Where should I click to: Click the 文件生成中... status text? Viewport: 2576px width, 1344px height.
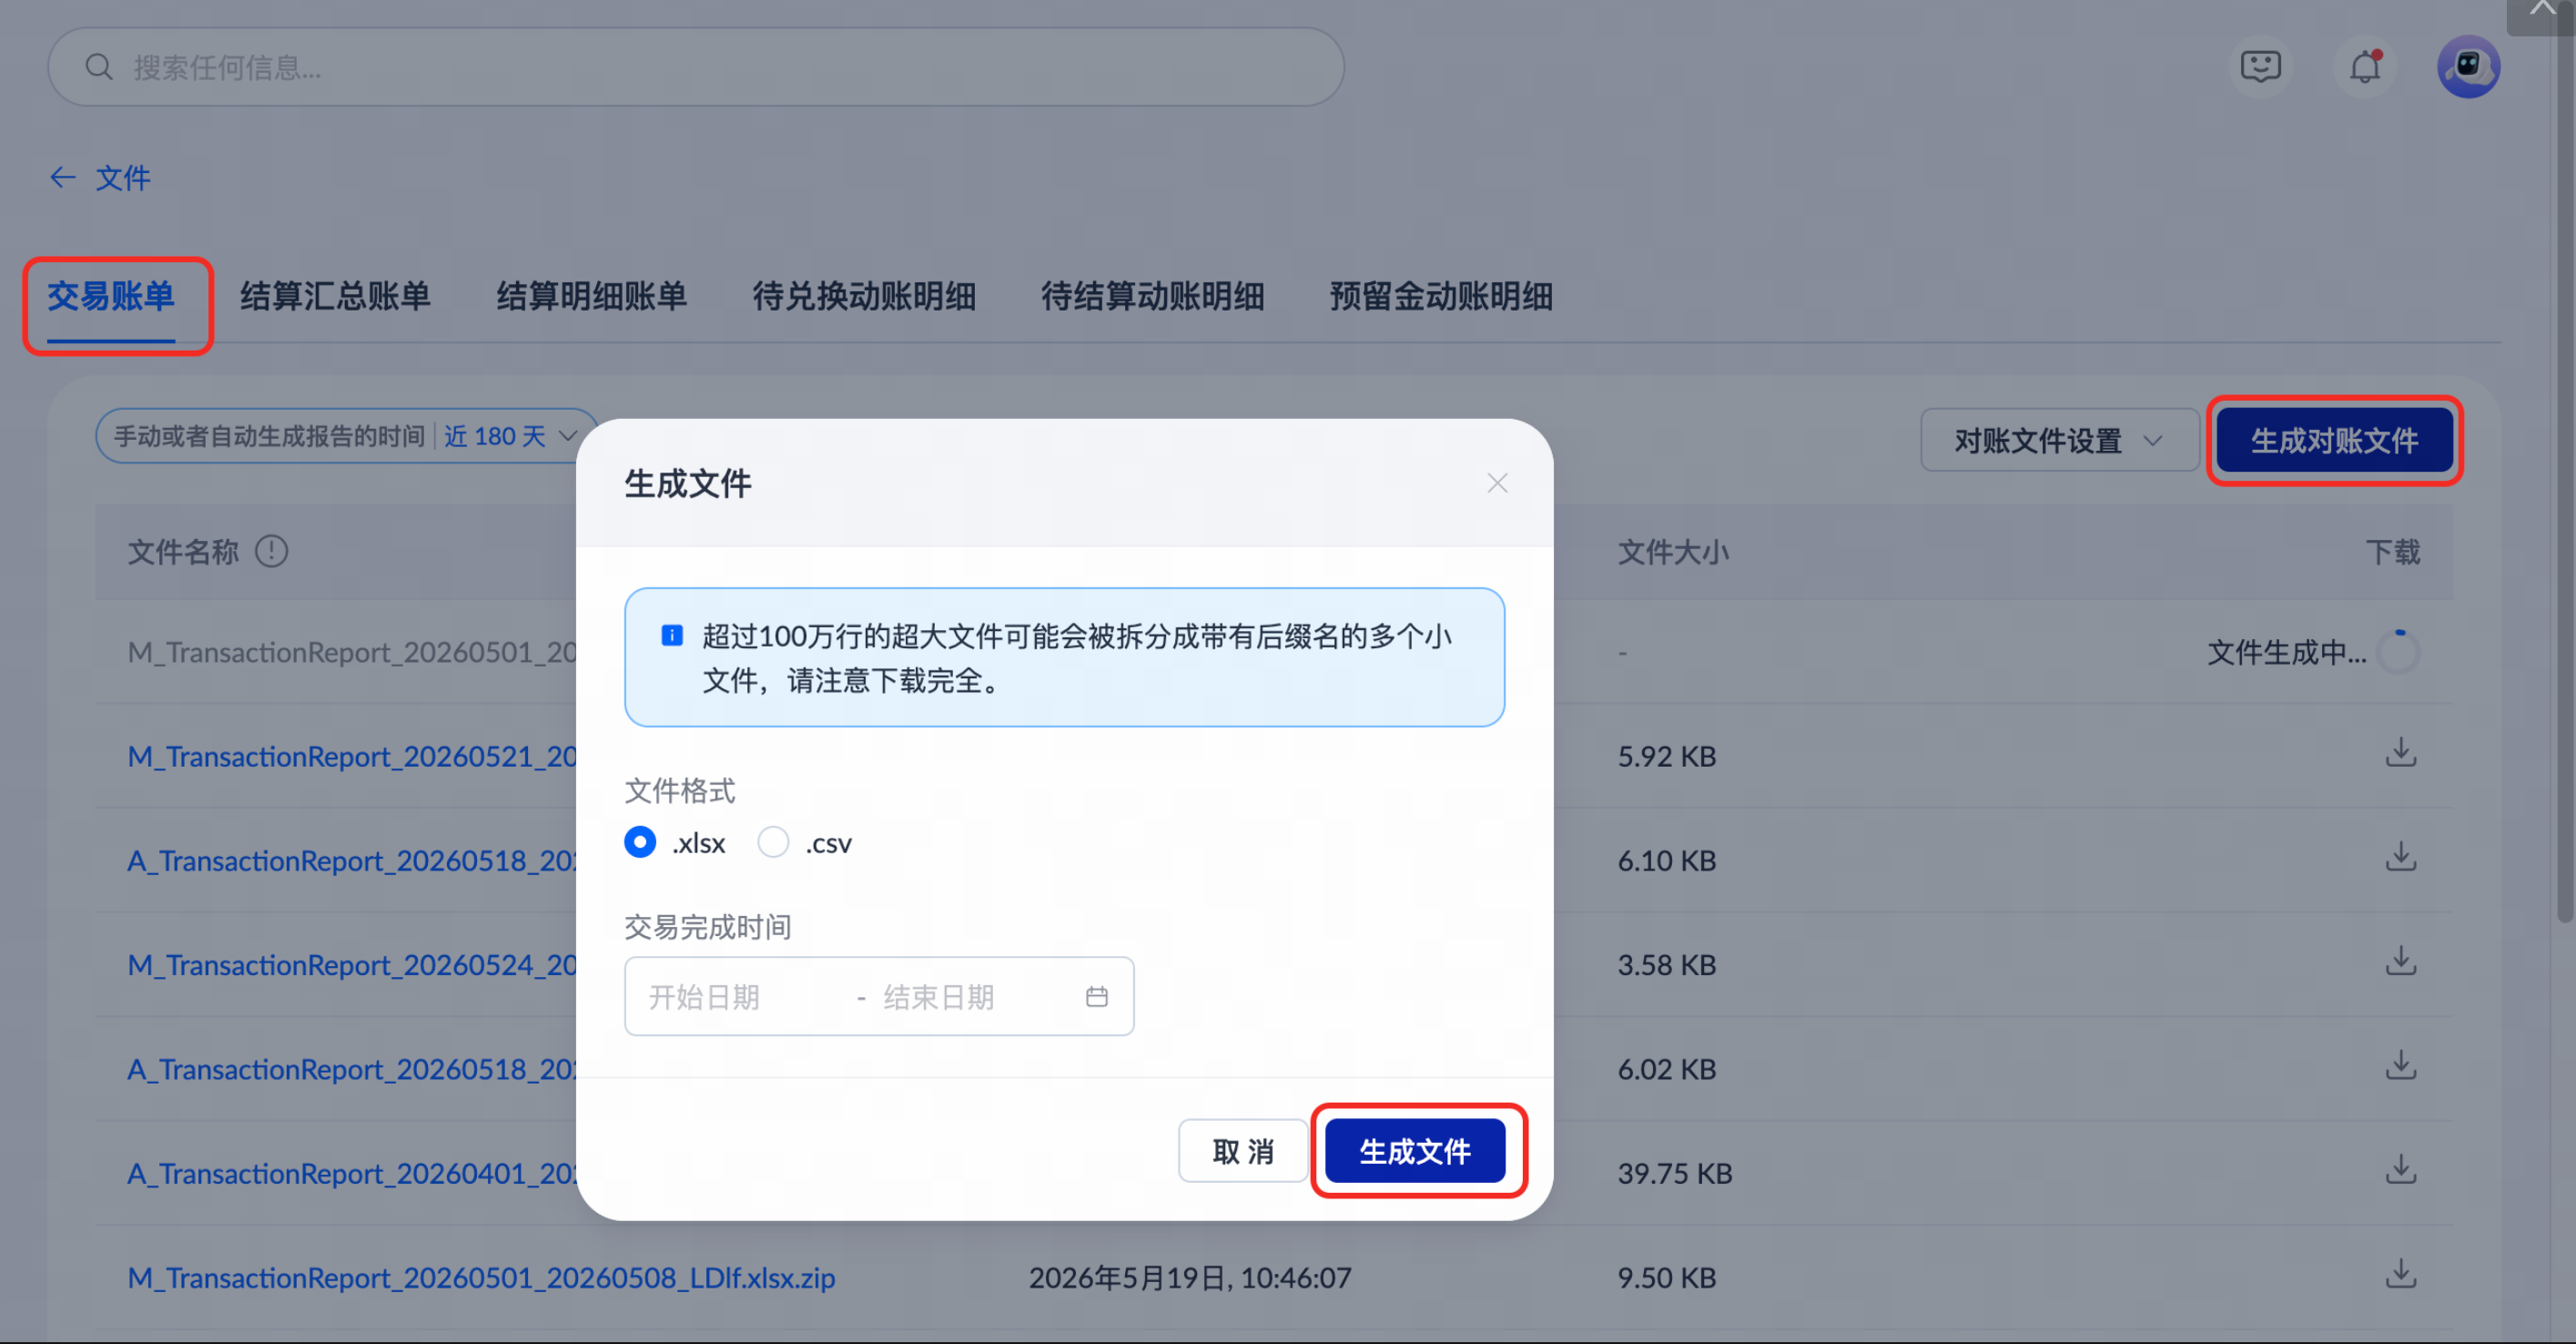(x=2287, y=652)
